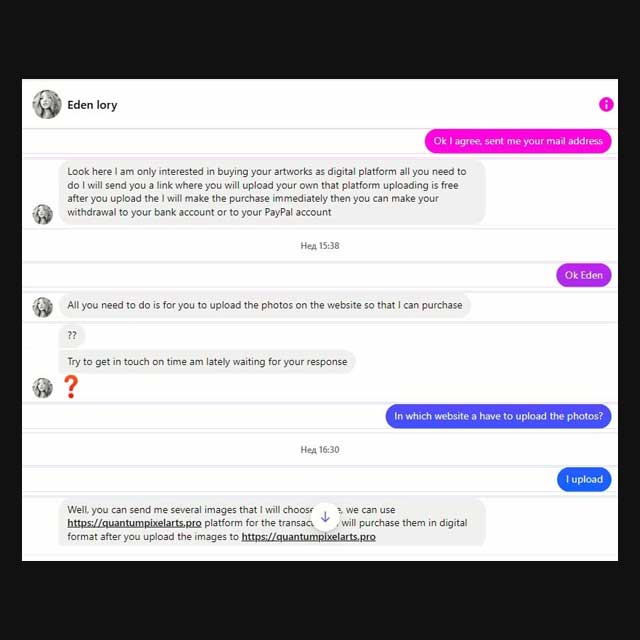Click the 'I upload' message bubble
Image resolution: width=640 pixels, height=640 pixels.
[x=584, y=479]
